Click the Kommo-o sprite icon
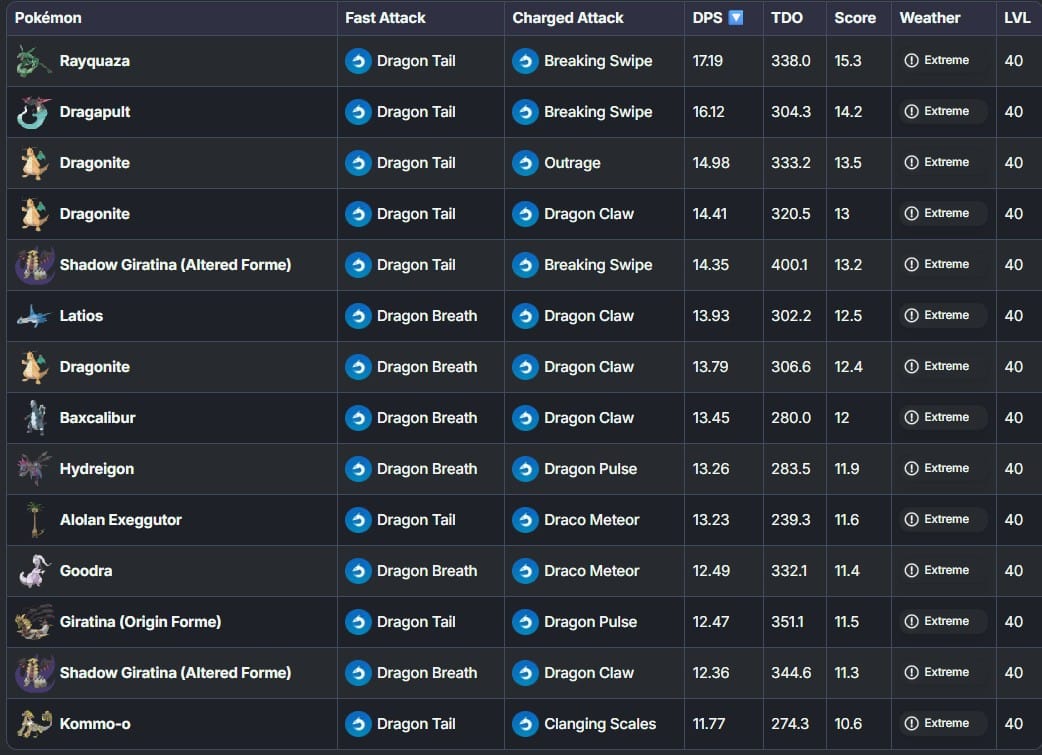 click(x=33, y=724)
